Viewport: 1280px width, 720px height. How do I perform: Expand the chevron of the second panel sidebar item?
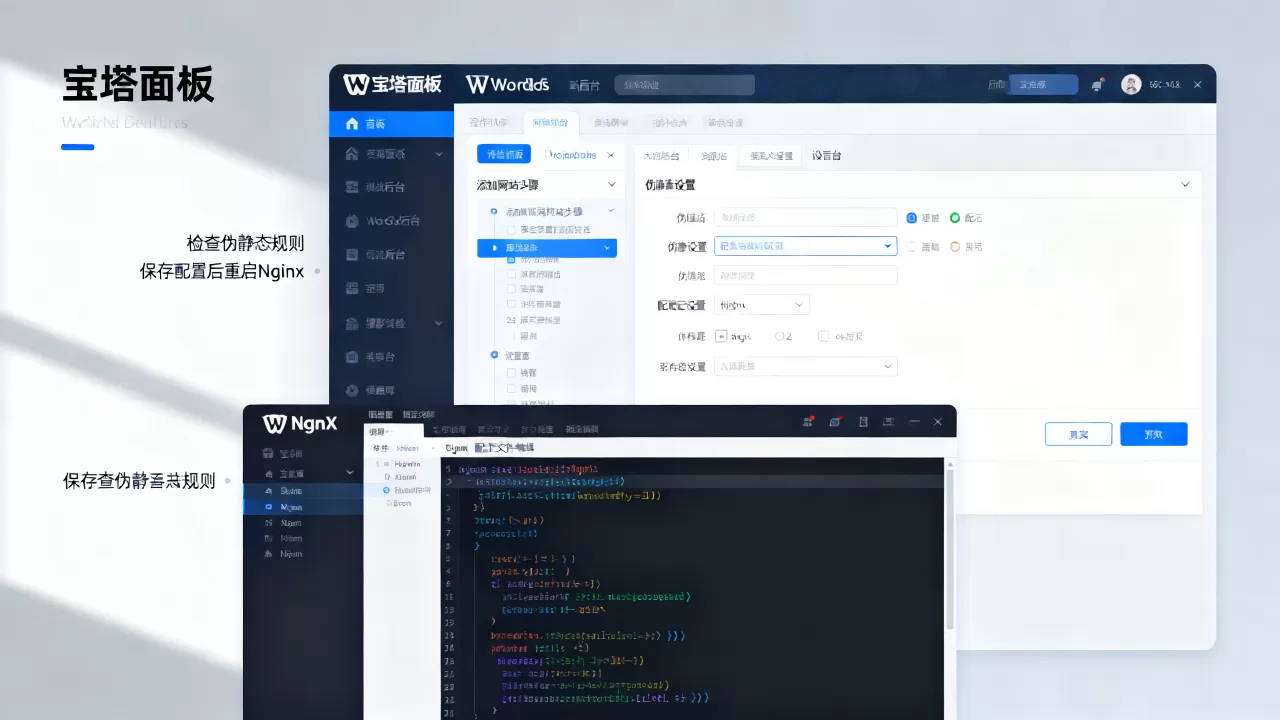439,154
